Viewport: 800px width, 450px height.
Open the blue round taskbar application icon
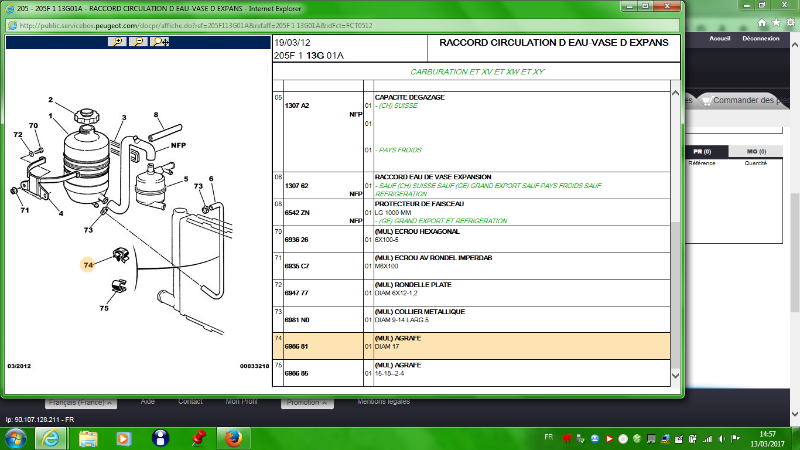pos(160,438)
